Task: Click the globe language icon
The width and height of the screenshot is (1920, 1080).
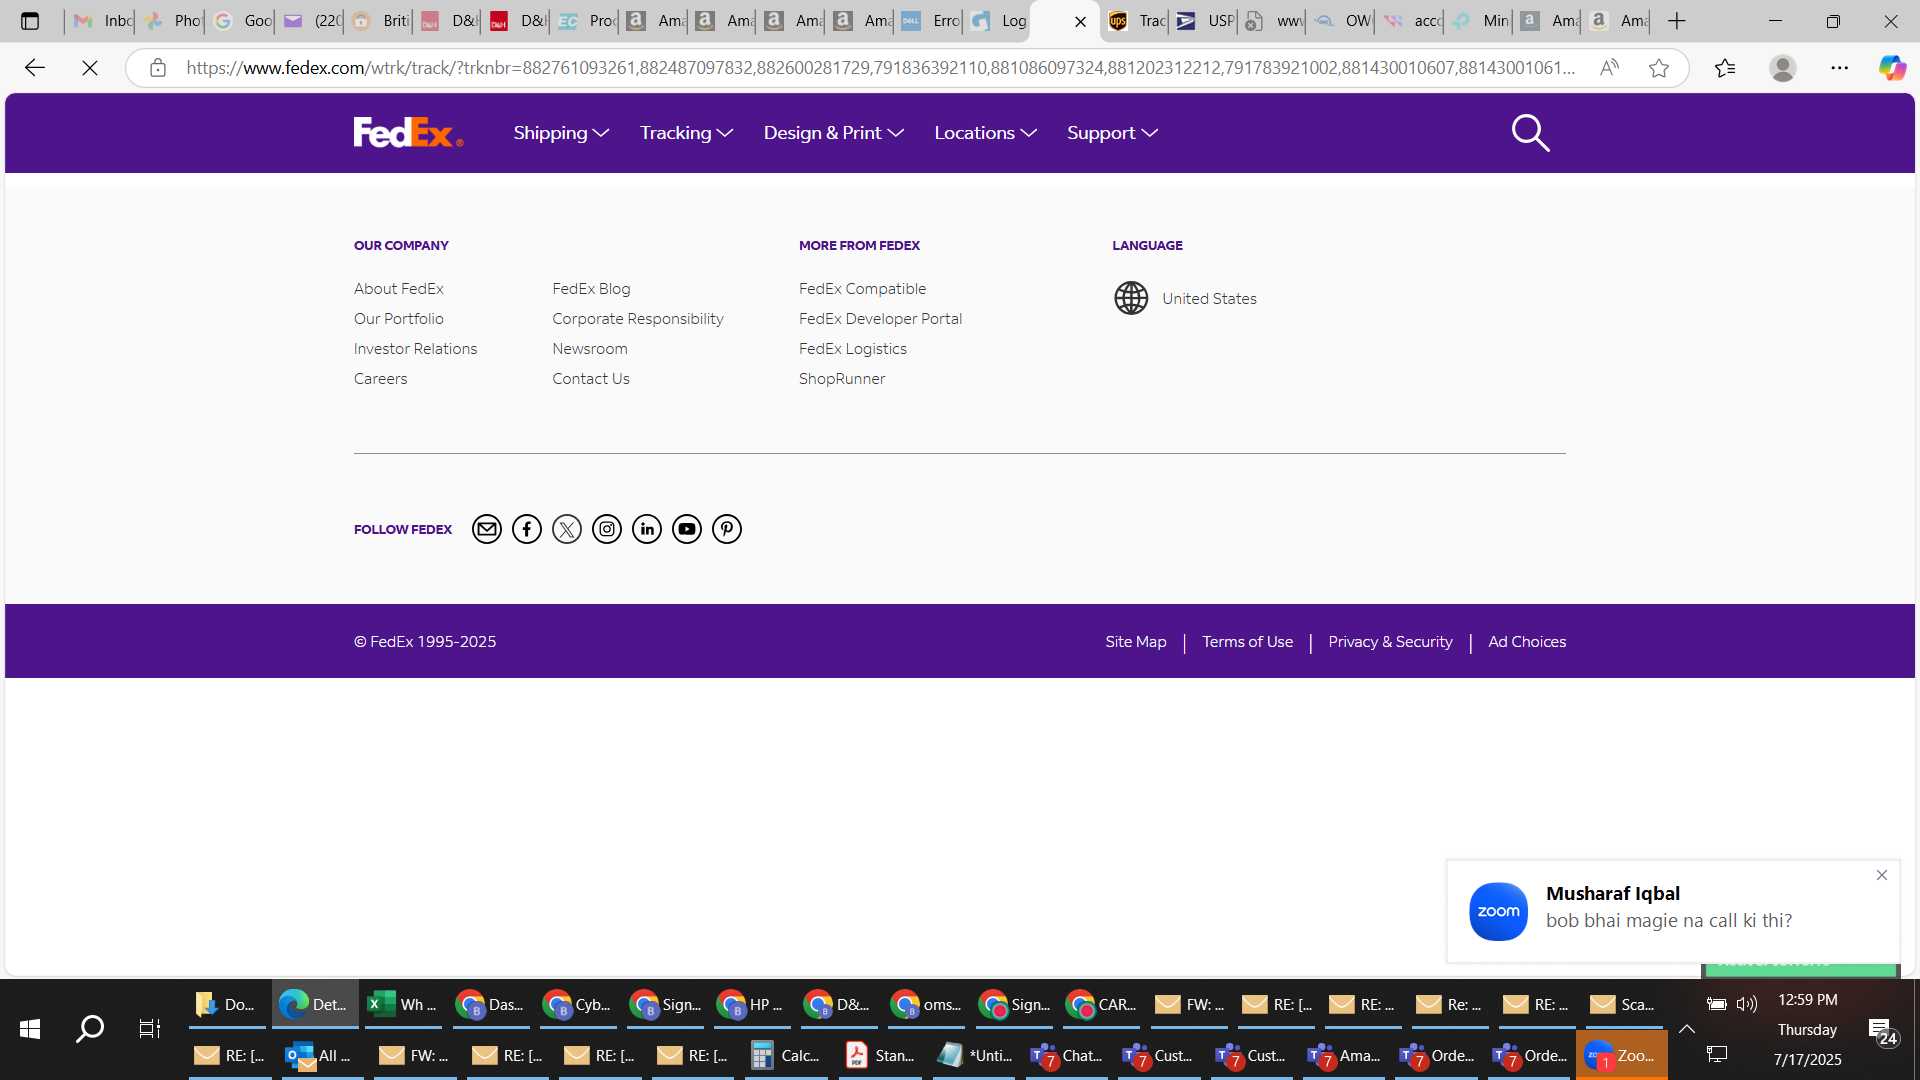Action: click(1131, 298)
